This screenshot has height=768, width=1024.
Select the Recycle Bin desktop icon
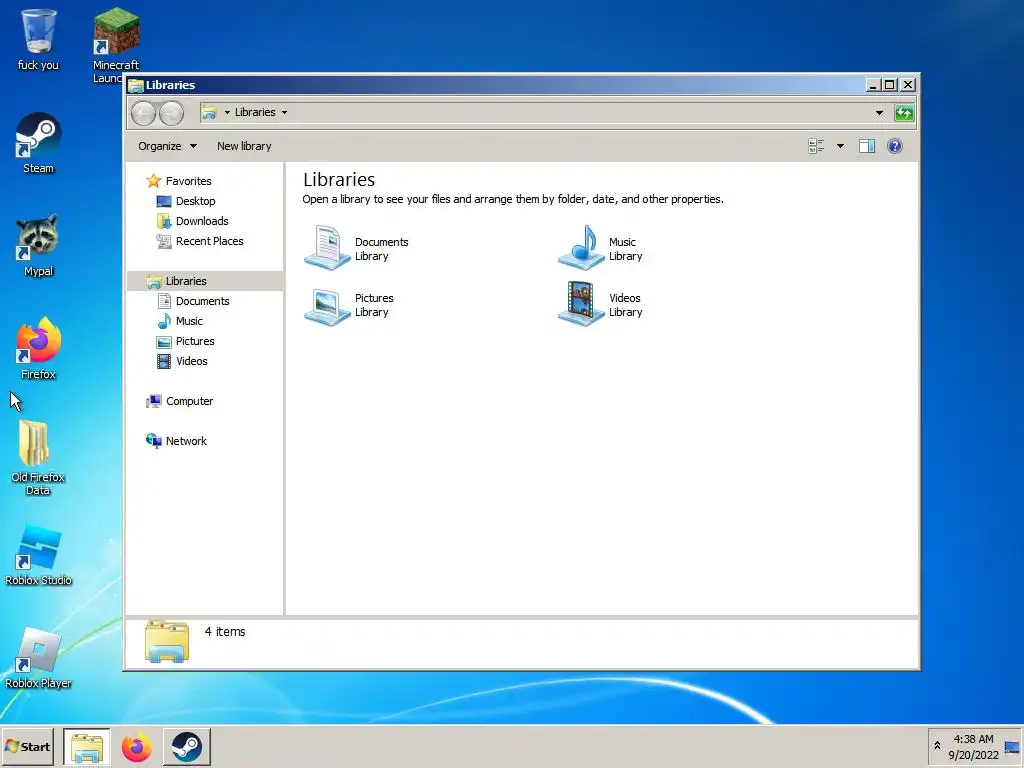click(39, 39)
